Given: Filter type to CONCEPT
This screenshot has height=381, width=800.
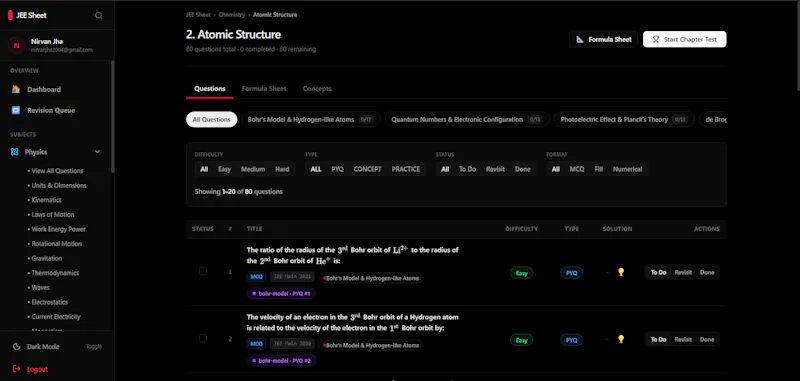Looking at the screenshot, I should (368, 169).
